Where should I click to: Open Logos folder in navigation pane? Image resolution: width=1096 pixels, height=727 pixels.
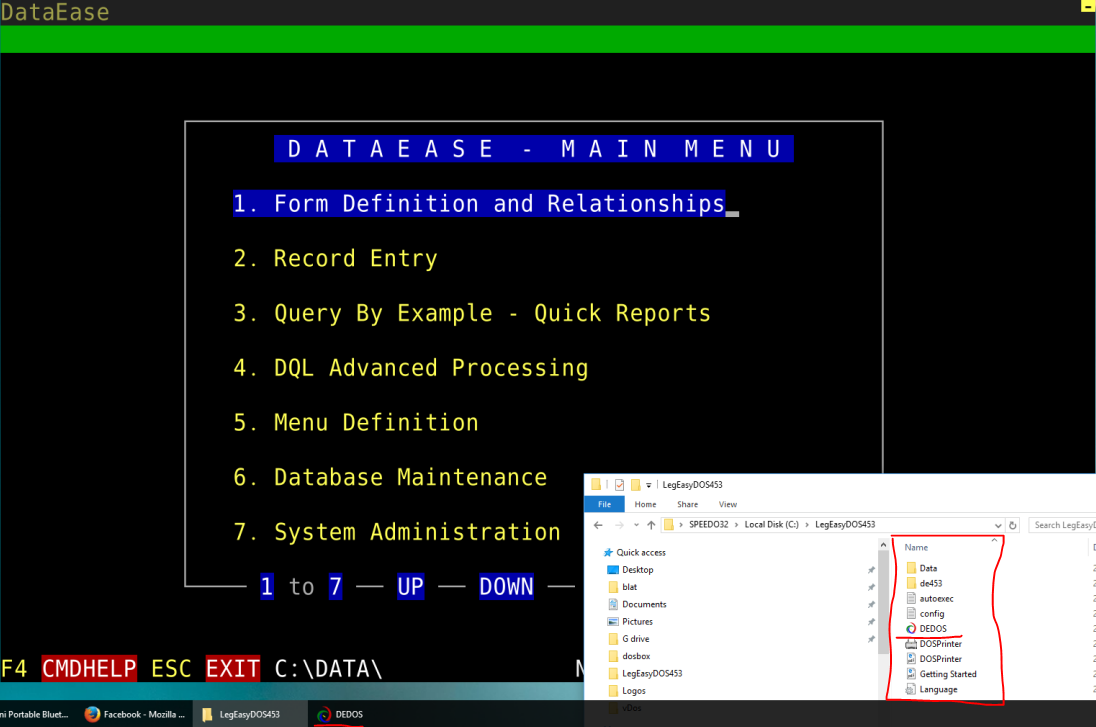click(634, 691)
